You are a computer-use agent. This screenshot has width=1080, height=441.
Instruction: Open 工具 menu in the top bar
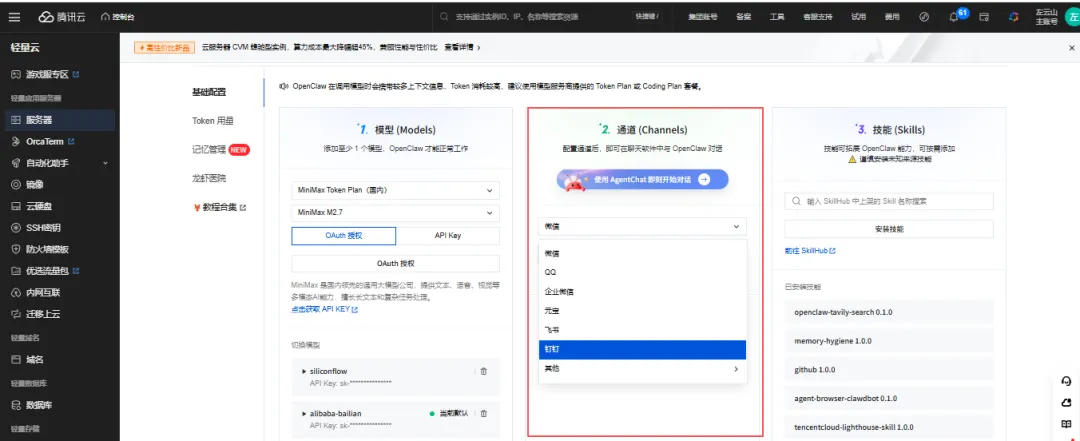coord(777,17)
